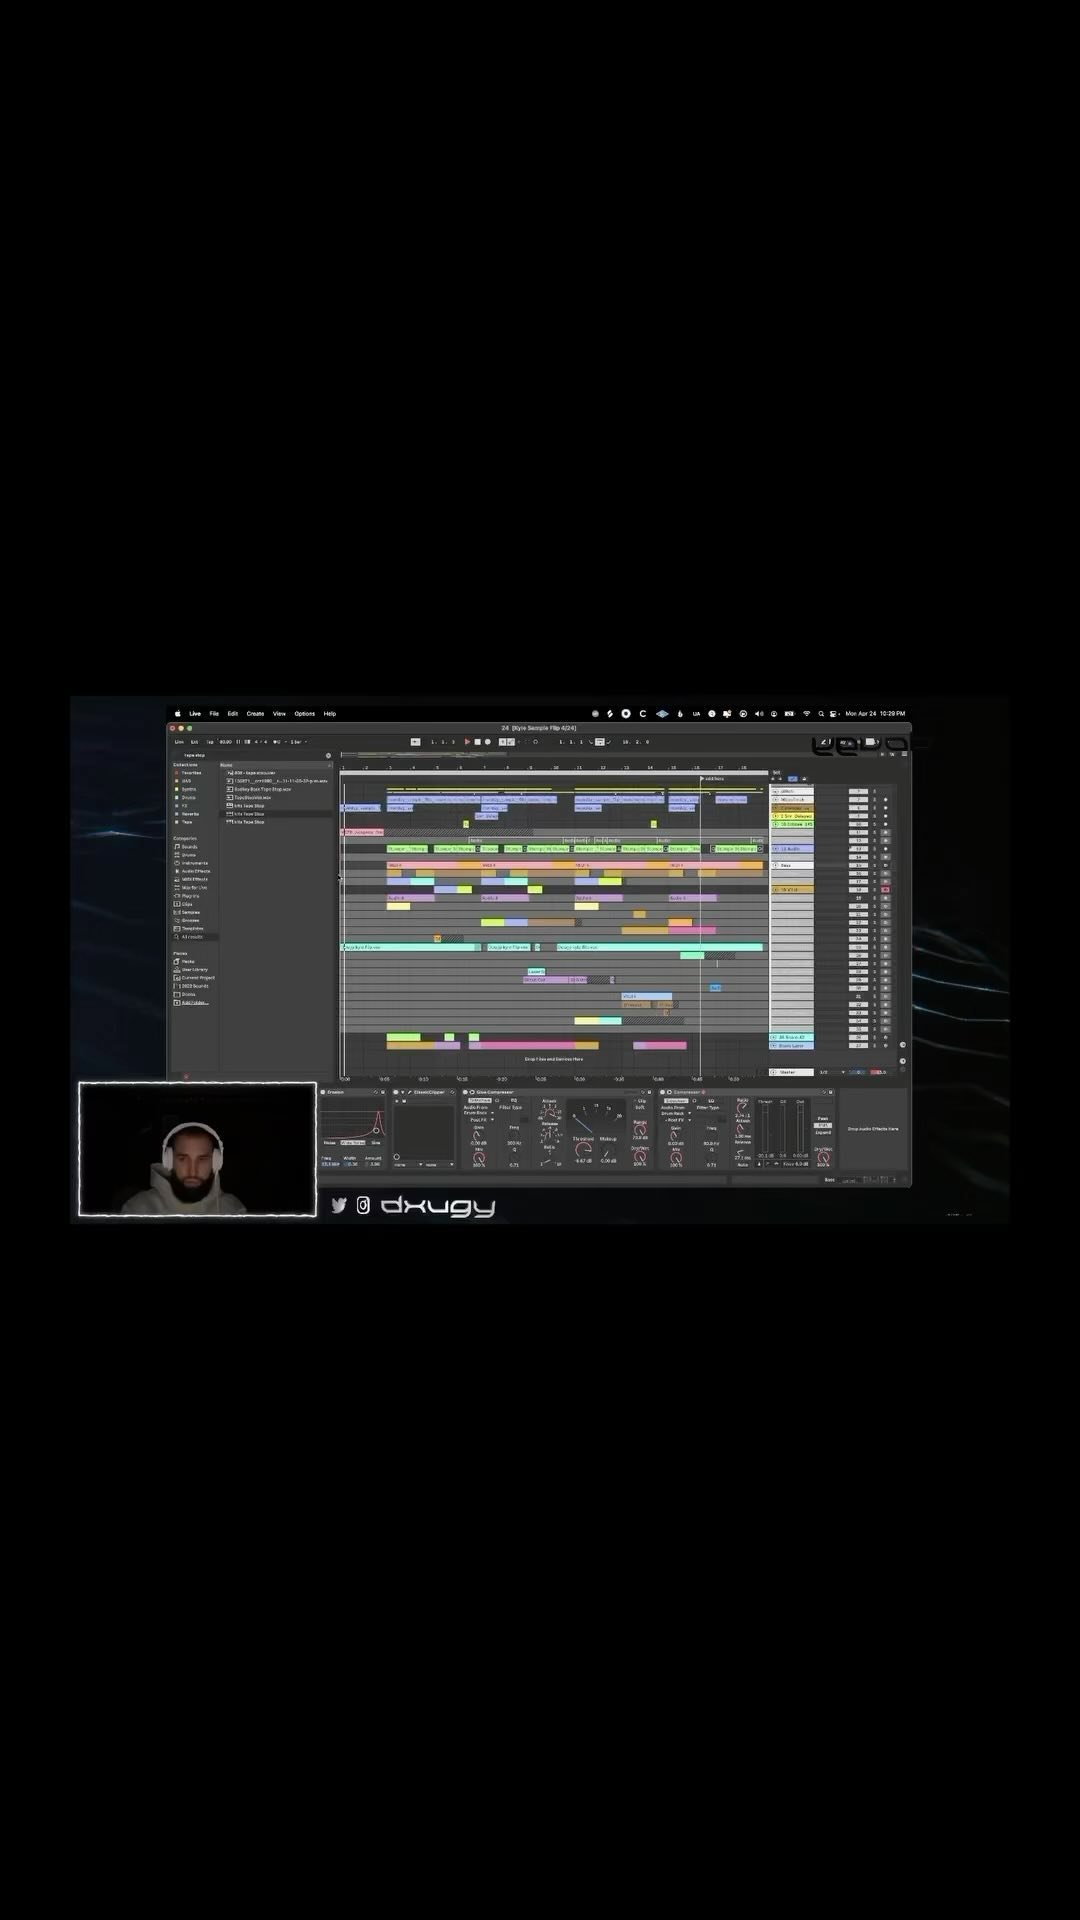Select the Samples browser category
Screen dimensions: 1080x1920
pyautogui.click(x=187, y=912)
